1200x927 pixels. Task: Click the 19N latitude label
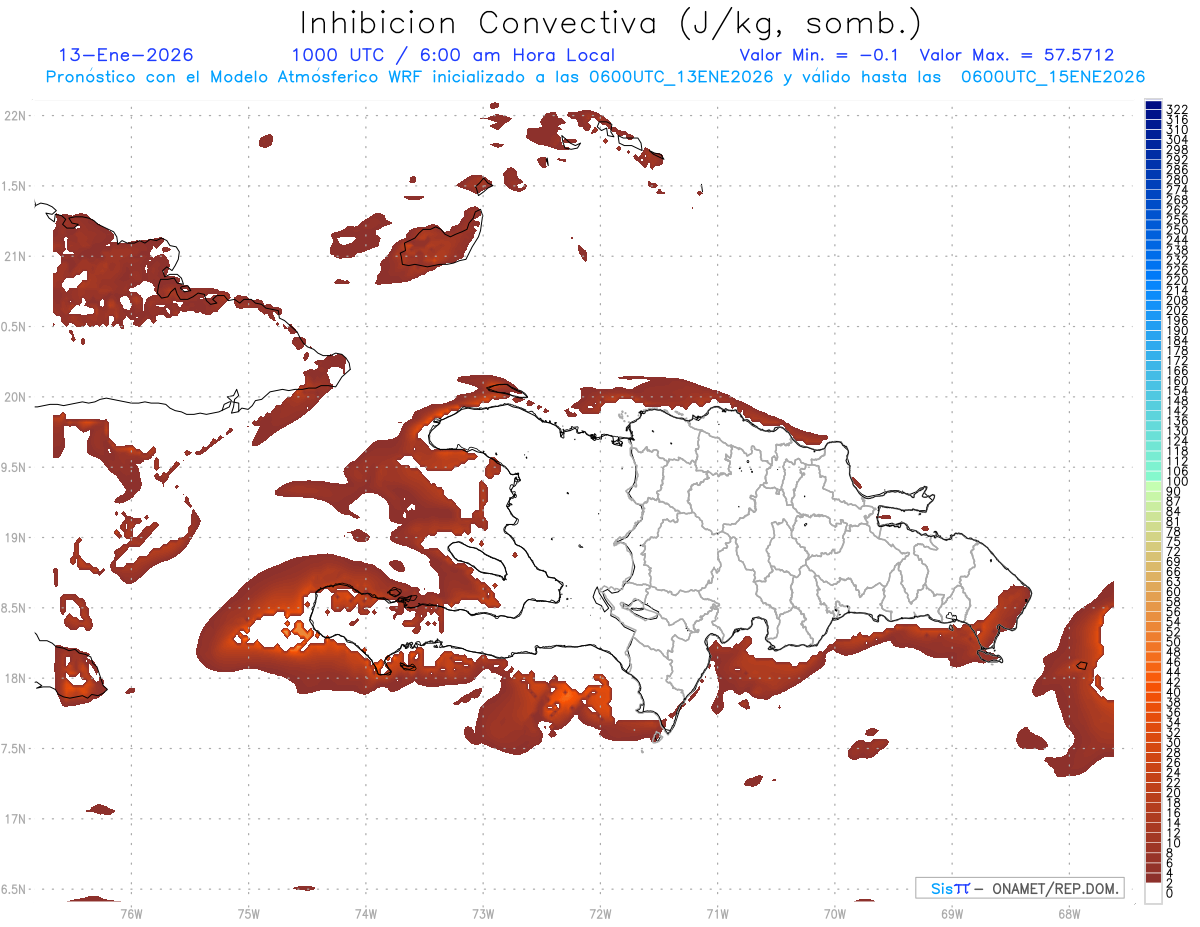(x=15, y=537)
